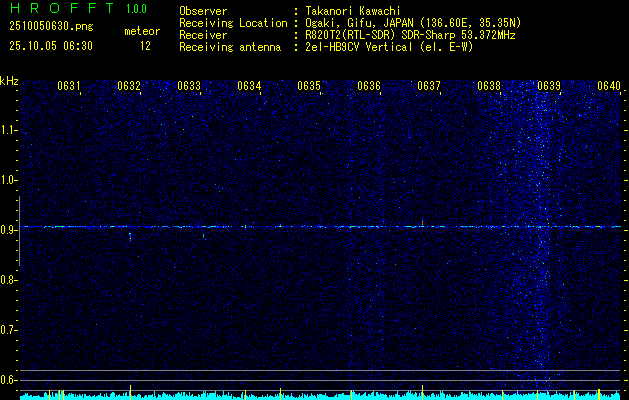
Task: Click the green meteor label
Action: click(142, 31)
